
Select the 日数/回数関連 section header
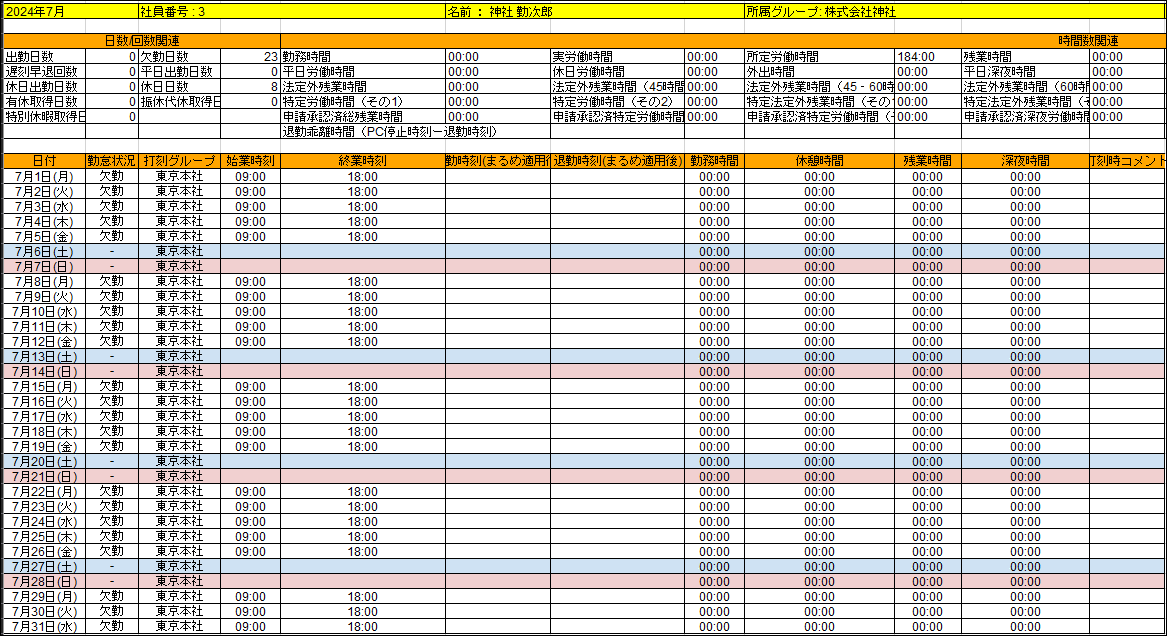click(x=142, y=41)
